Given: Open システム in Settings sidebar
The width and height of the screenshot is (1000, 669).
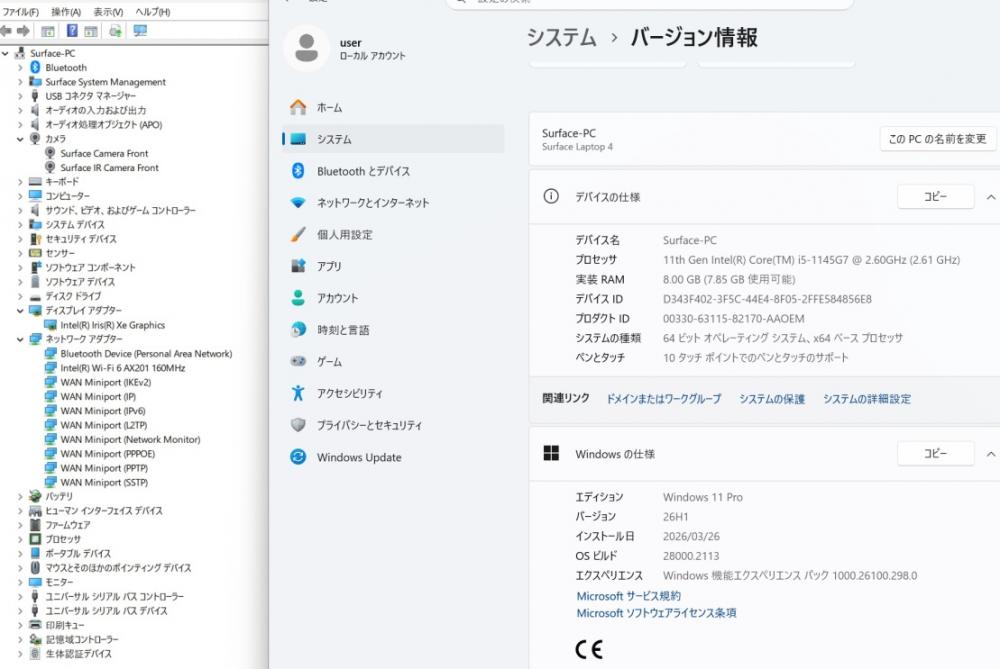Looking at the screenshot, I should pos(393,138).
